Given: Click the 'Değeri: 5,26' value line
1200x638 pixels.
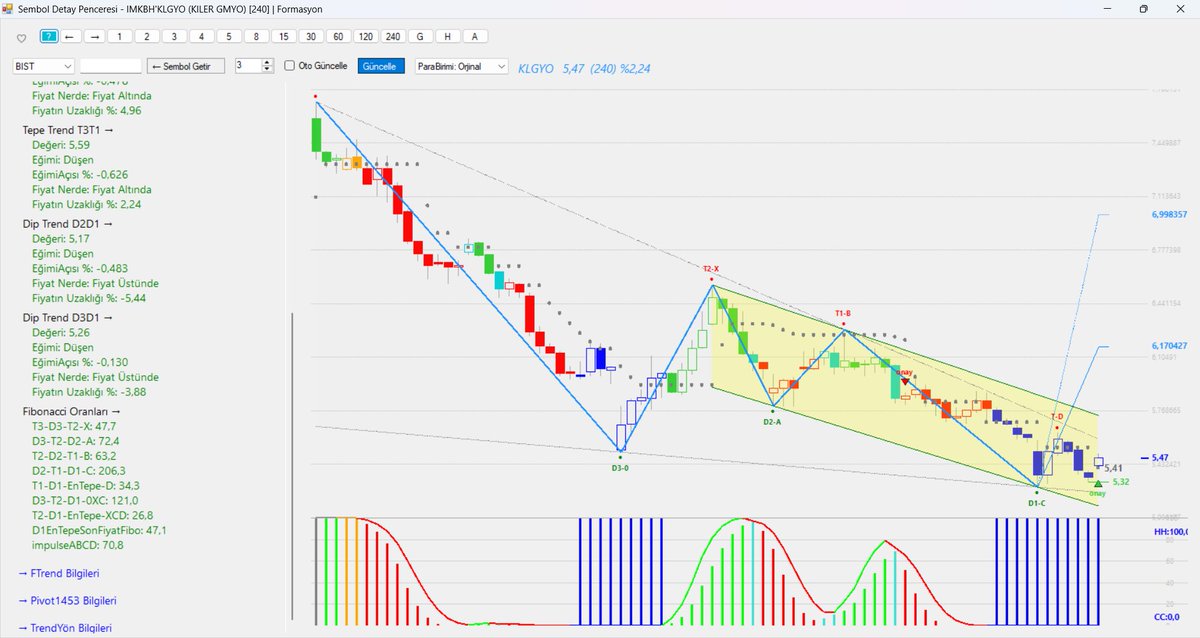Looking at the screenshot, I should [61, 333].
